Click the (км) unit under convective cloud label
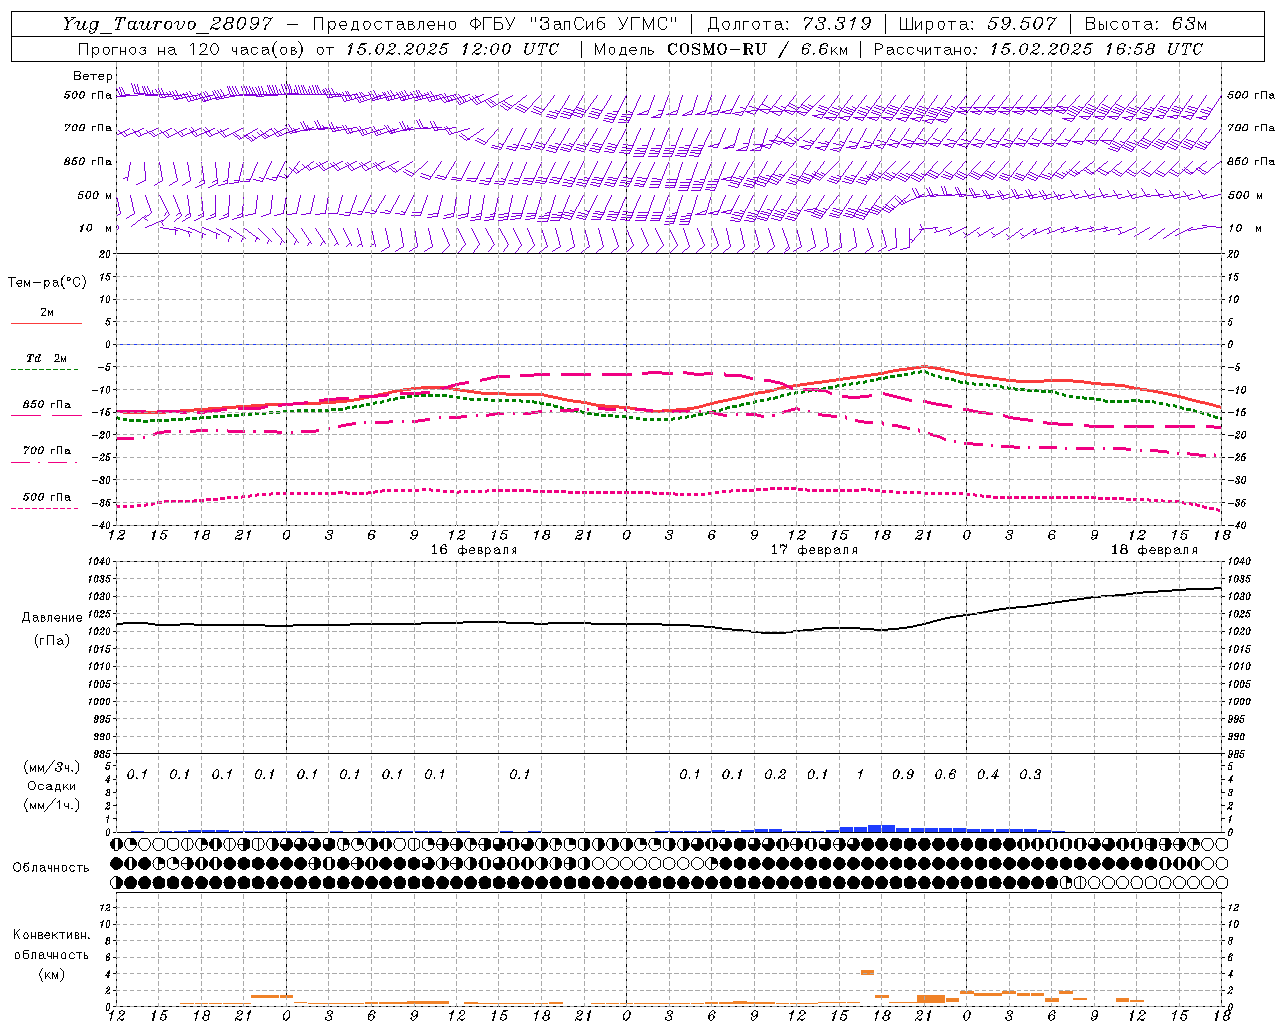1280x1024 pixels. (x=51, y=974)
